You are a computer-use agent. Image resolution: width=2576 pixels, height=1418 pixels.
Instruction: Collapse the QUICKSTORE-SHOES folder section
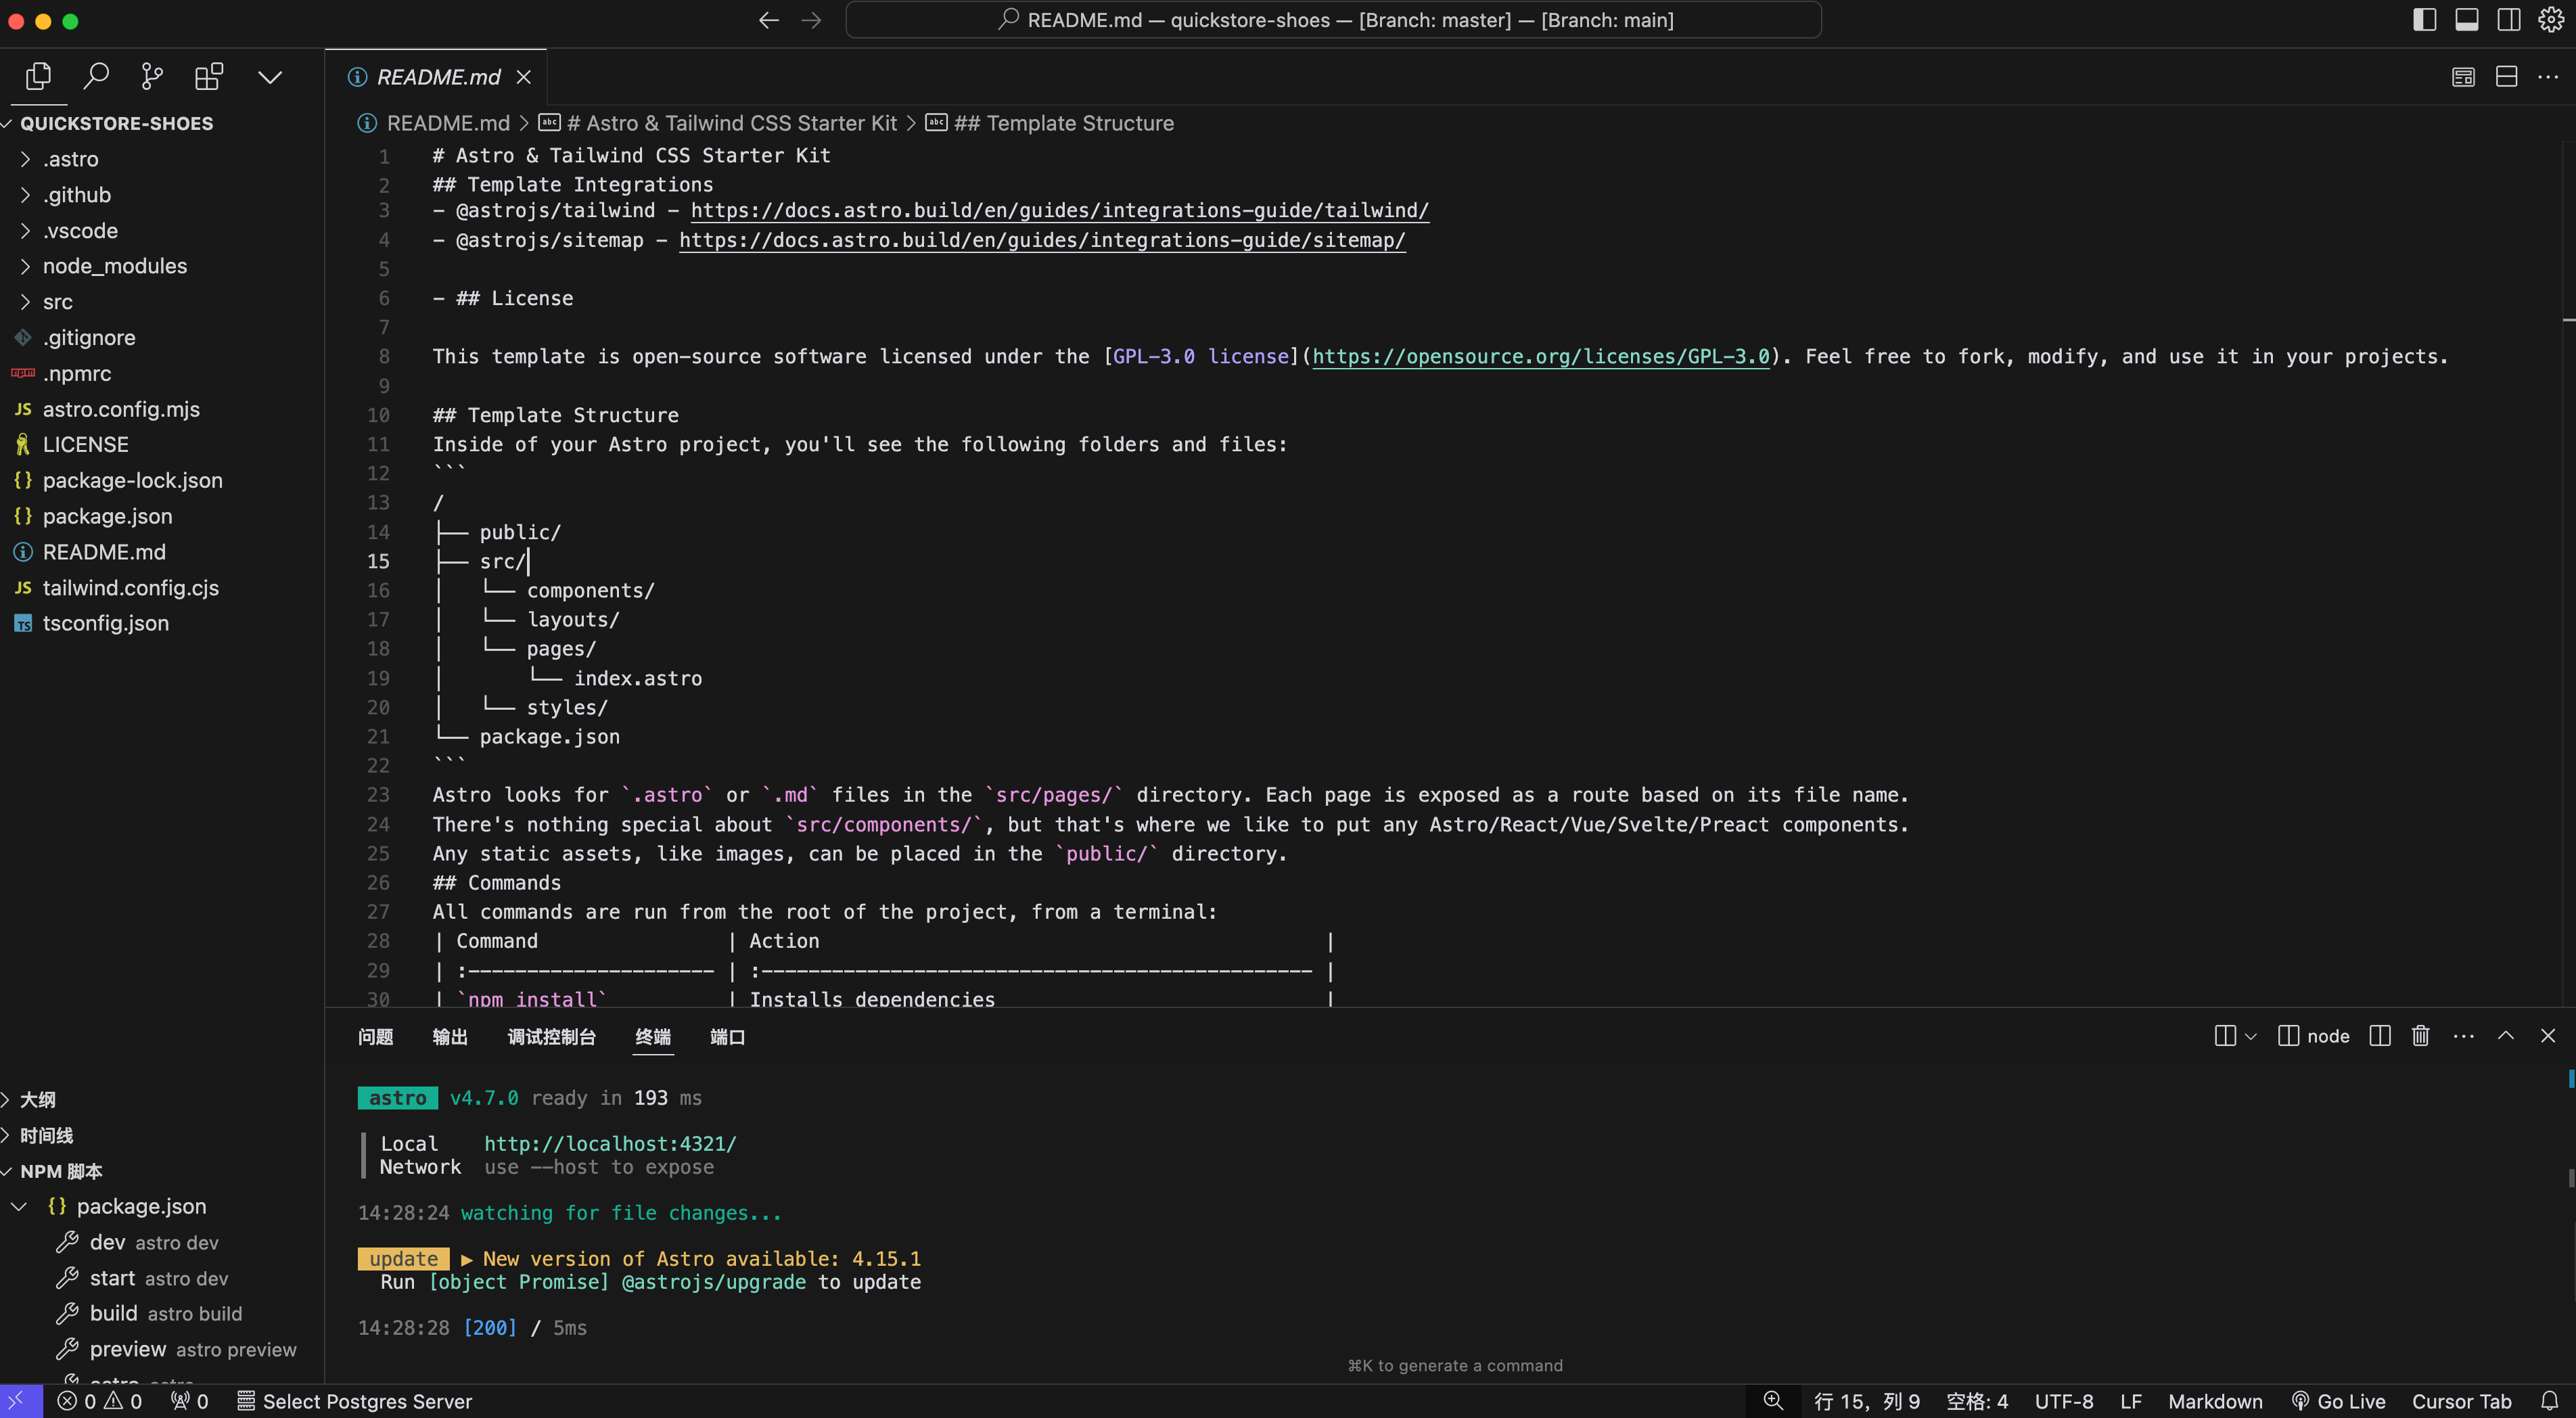click(116, 123)
